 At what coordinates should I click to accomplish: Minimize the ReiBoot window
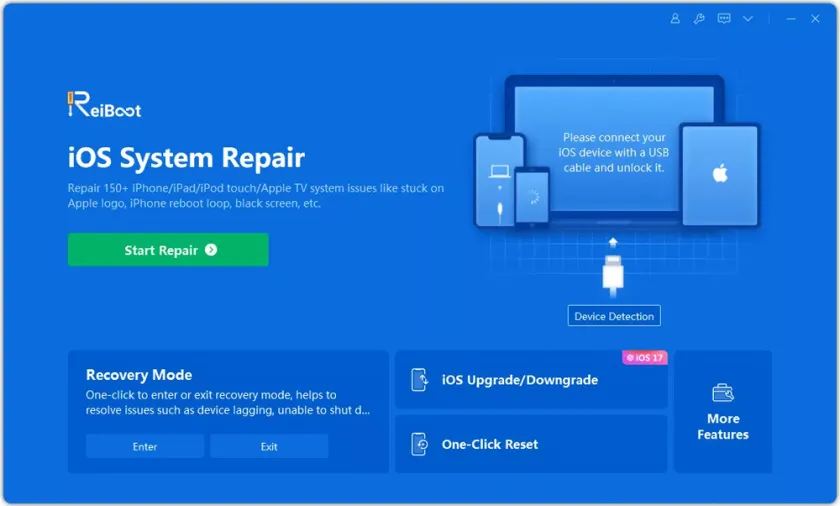click(791, 19)
